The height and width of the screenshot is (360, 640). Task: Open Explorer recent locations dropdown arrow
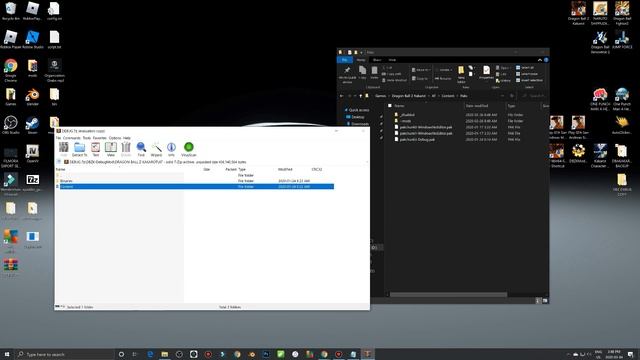(355, 96)
